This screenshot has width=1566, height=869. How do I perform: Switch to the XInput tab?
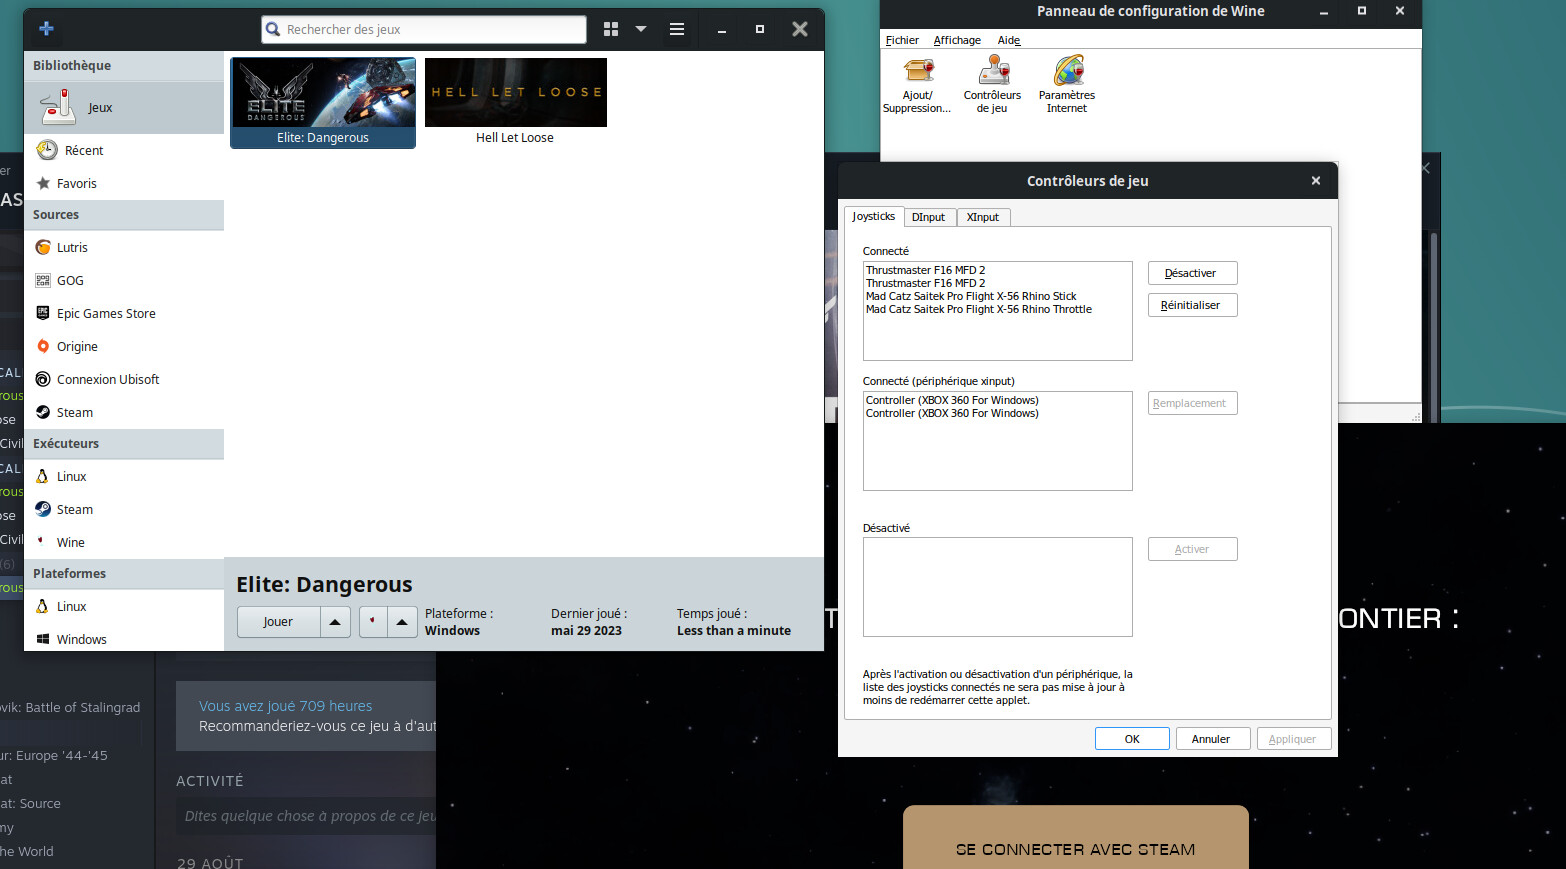(x=983, y=217)
